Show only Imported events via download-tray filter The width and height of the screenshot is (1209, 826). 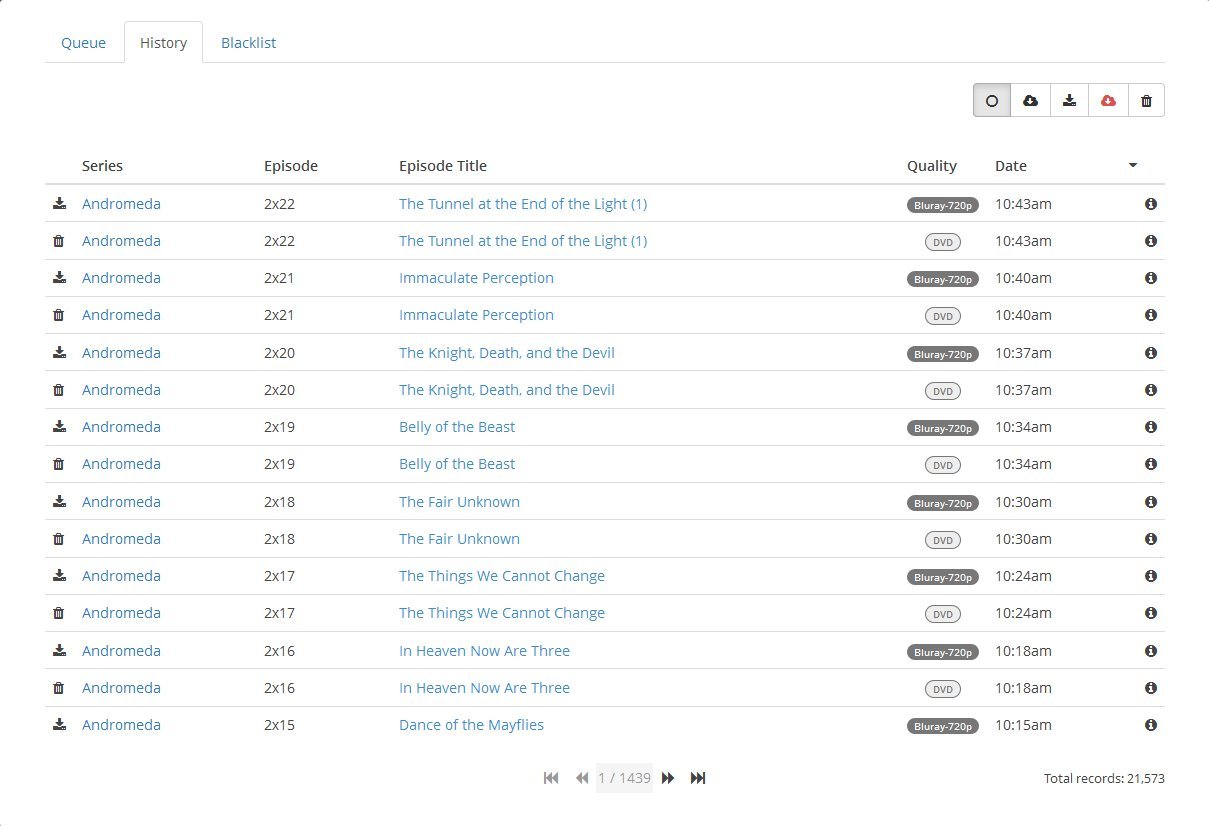coord(1069,100)
